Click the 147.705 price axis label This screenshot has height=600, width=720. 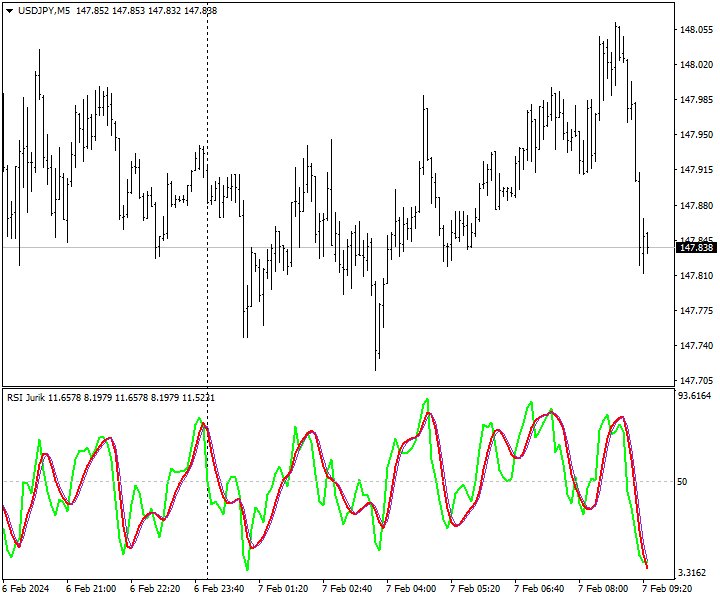click(696, 381)
